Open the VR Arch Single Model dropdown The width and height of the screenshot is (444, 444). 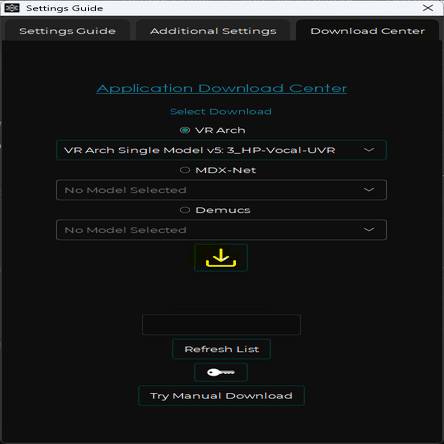click(221, 150)
